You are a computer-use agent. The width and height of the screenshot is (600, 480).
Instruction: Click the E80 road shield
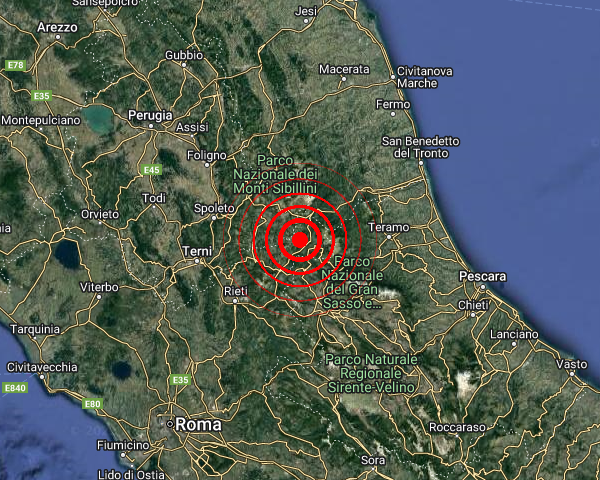pyautogui.click(x=92, y=403)
